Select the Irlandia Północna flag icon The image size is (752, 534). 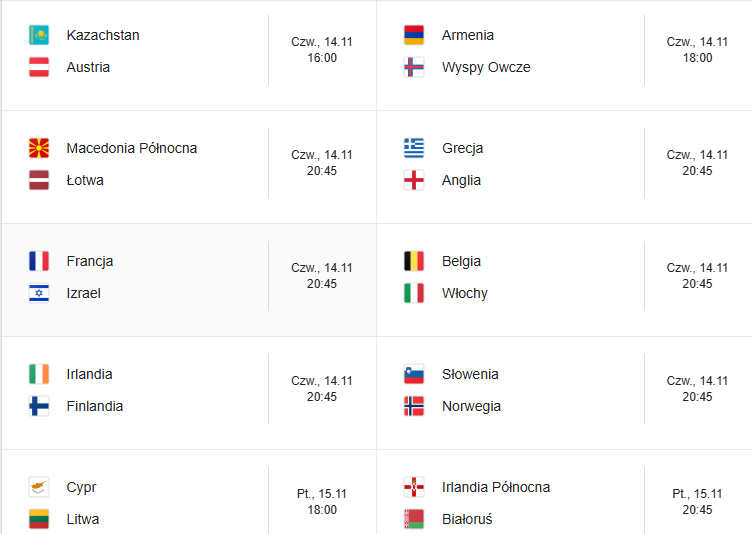[x=414, y=487]
